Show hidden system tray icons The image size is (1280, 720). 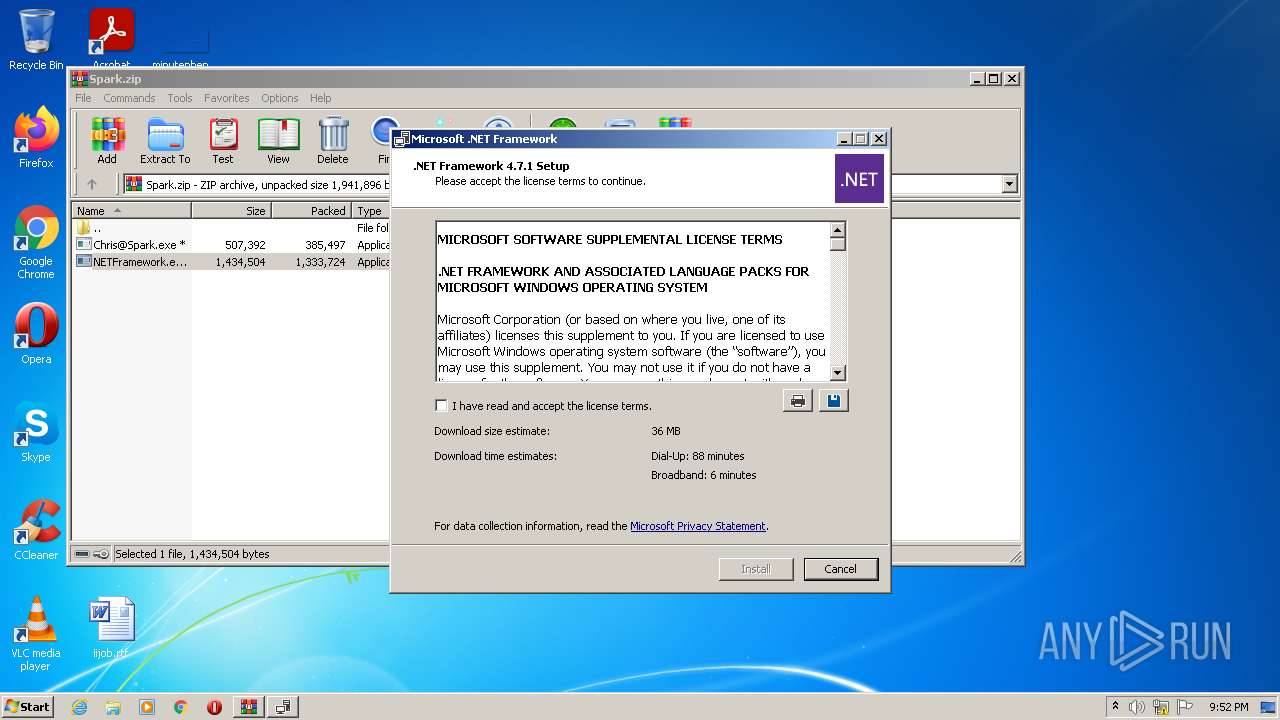coord(1115,707)
